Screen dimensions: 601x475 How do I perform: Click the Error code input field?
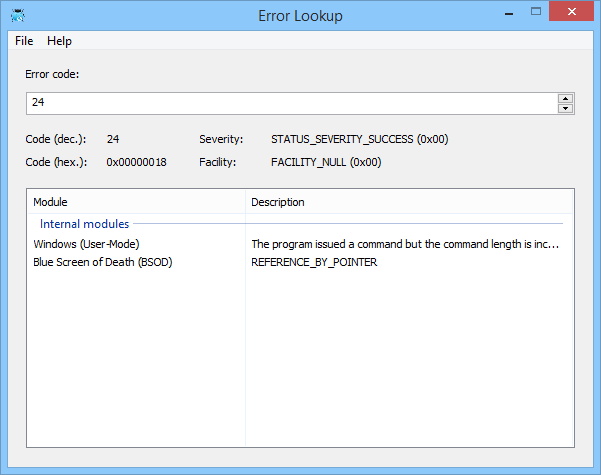click(290, 103)
